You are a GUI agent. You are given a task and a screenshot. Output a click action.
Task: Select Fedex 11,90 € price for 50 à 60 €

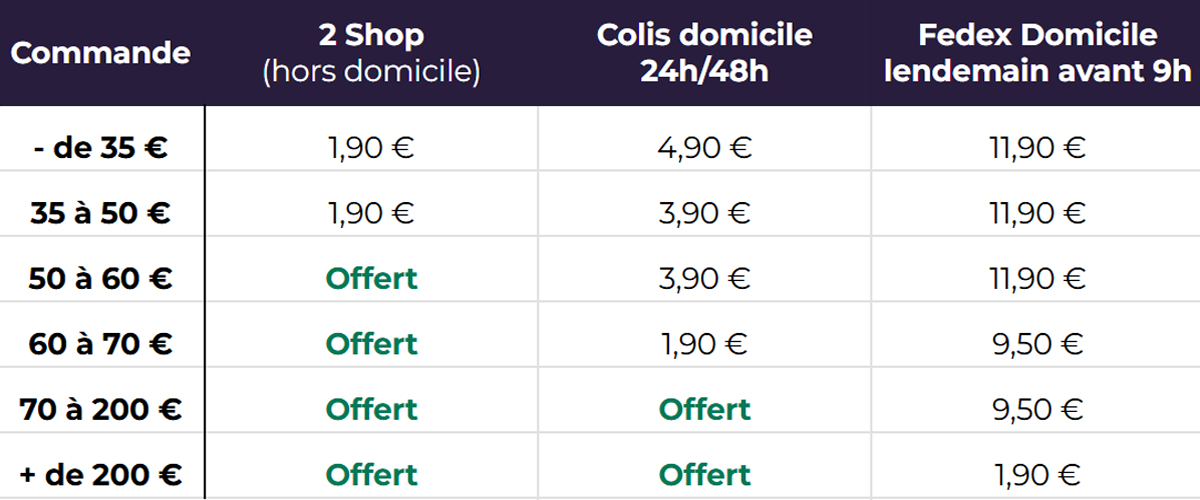tap(1037, 278)
